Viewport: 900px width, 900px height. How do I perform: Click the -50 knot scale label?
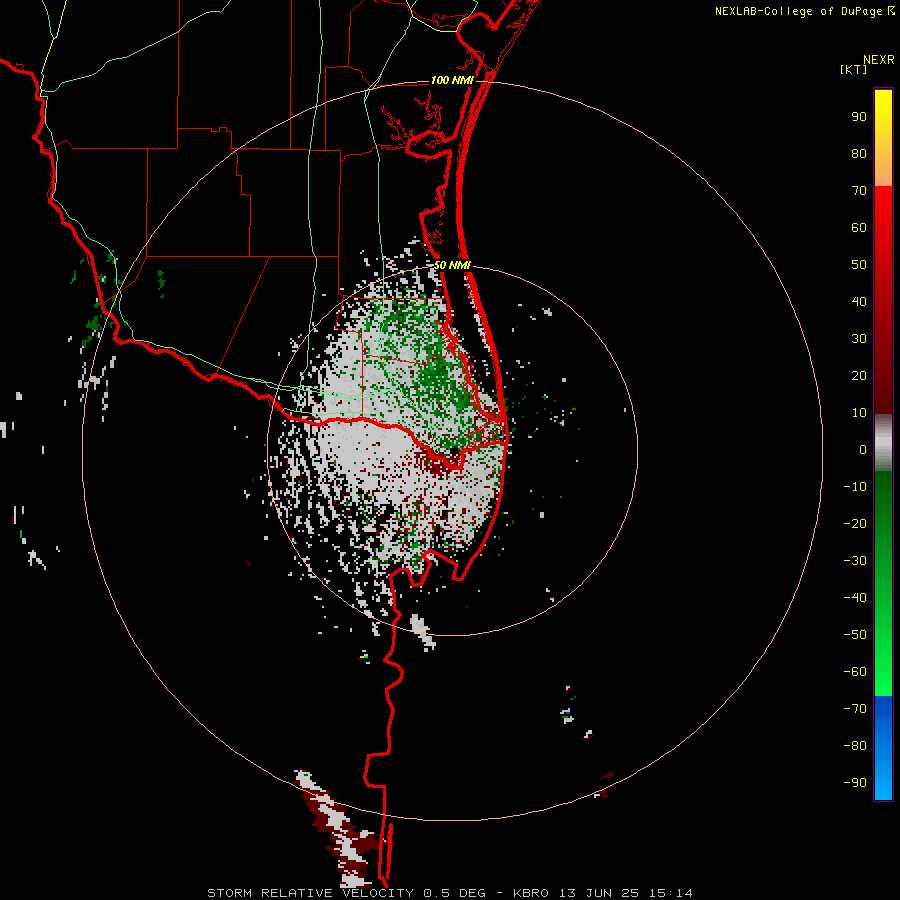(x=855, y=635)
